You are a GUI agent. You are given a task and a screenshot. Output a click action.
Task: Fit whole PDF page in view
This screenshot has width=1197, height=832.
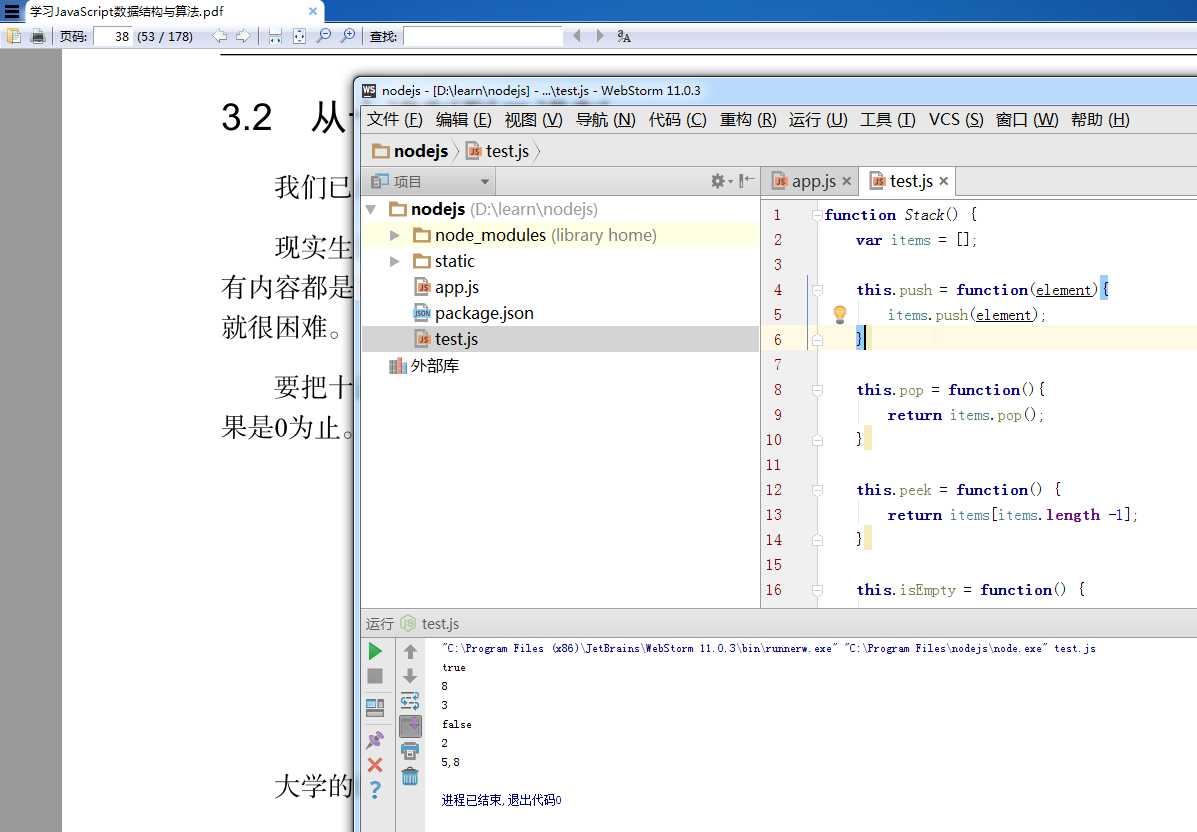point(299,36)
